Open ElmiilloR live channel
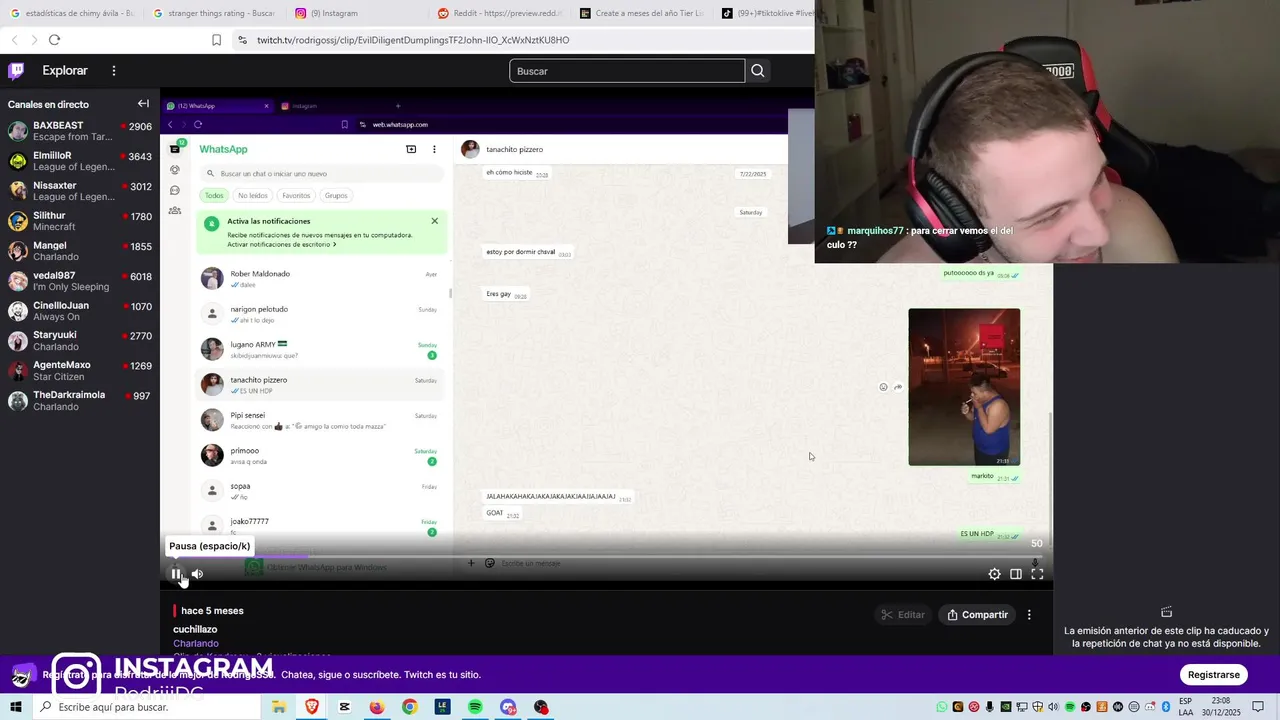 [x=80, y=161]
